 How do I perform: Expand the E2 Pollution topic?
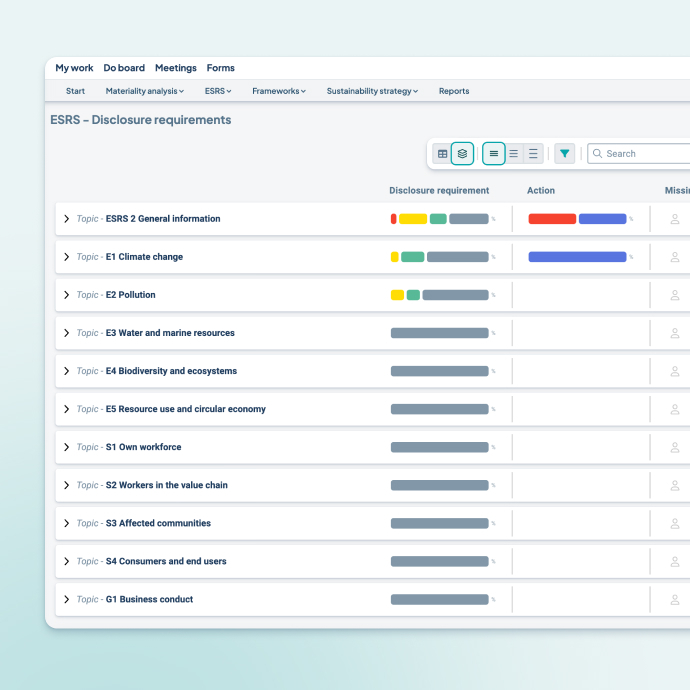click(x=67, y=295)
